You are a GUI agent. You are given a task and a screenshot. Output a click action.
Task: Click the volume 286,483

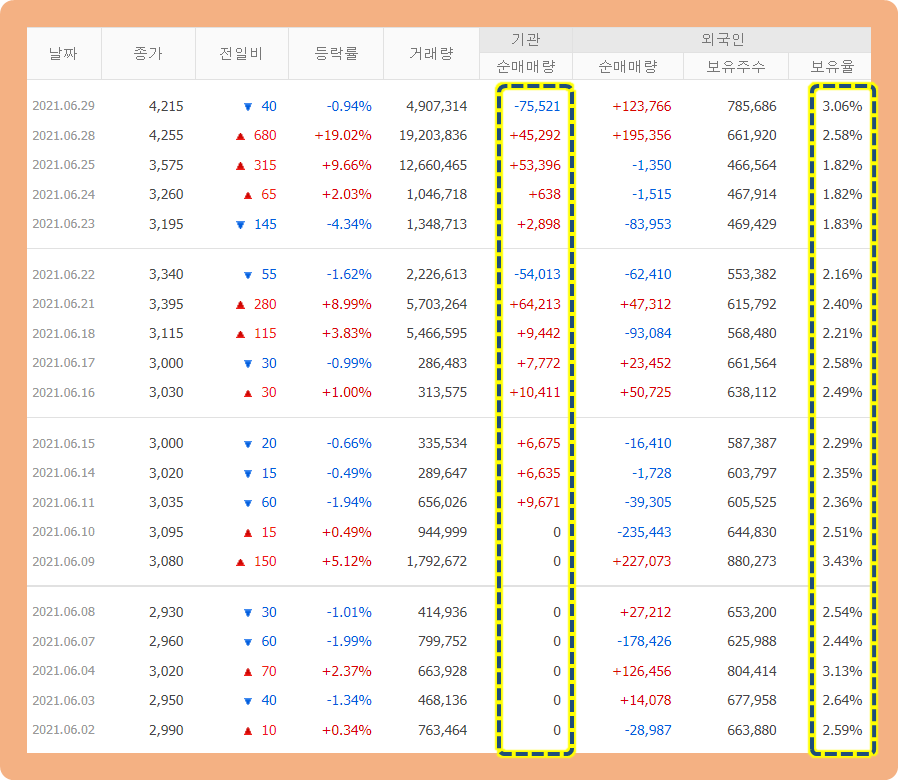(442, 363)
